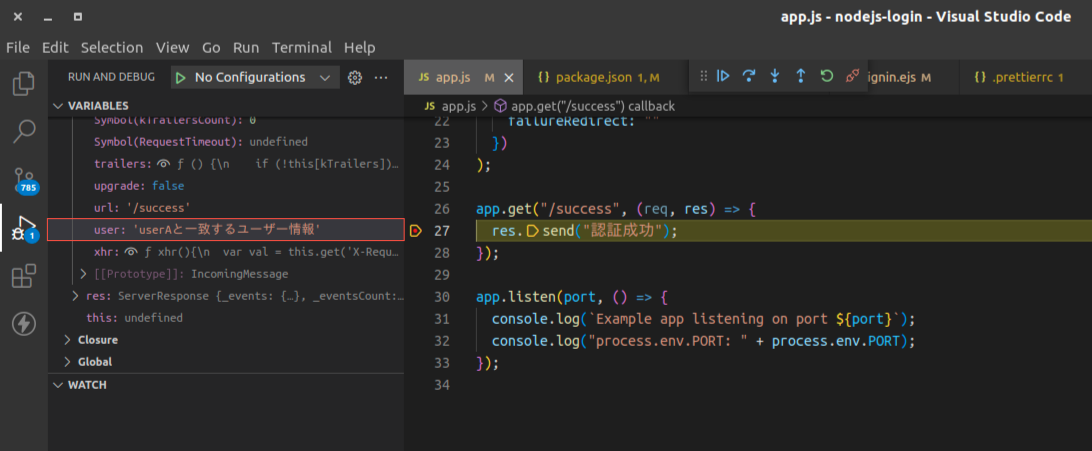Step into in debug toolbar
Screen dimensions: 1092x451
[774, 76]
